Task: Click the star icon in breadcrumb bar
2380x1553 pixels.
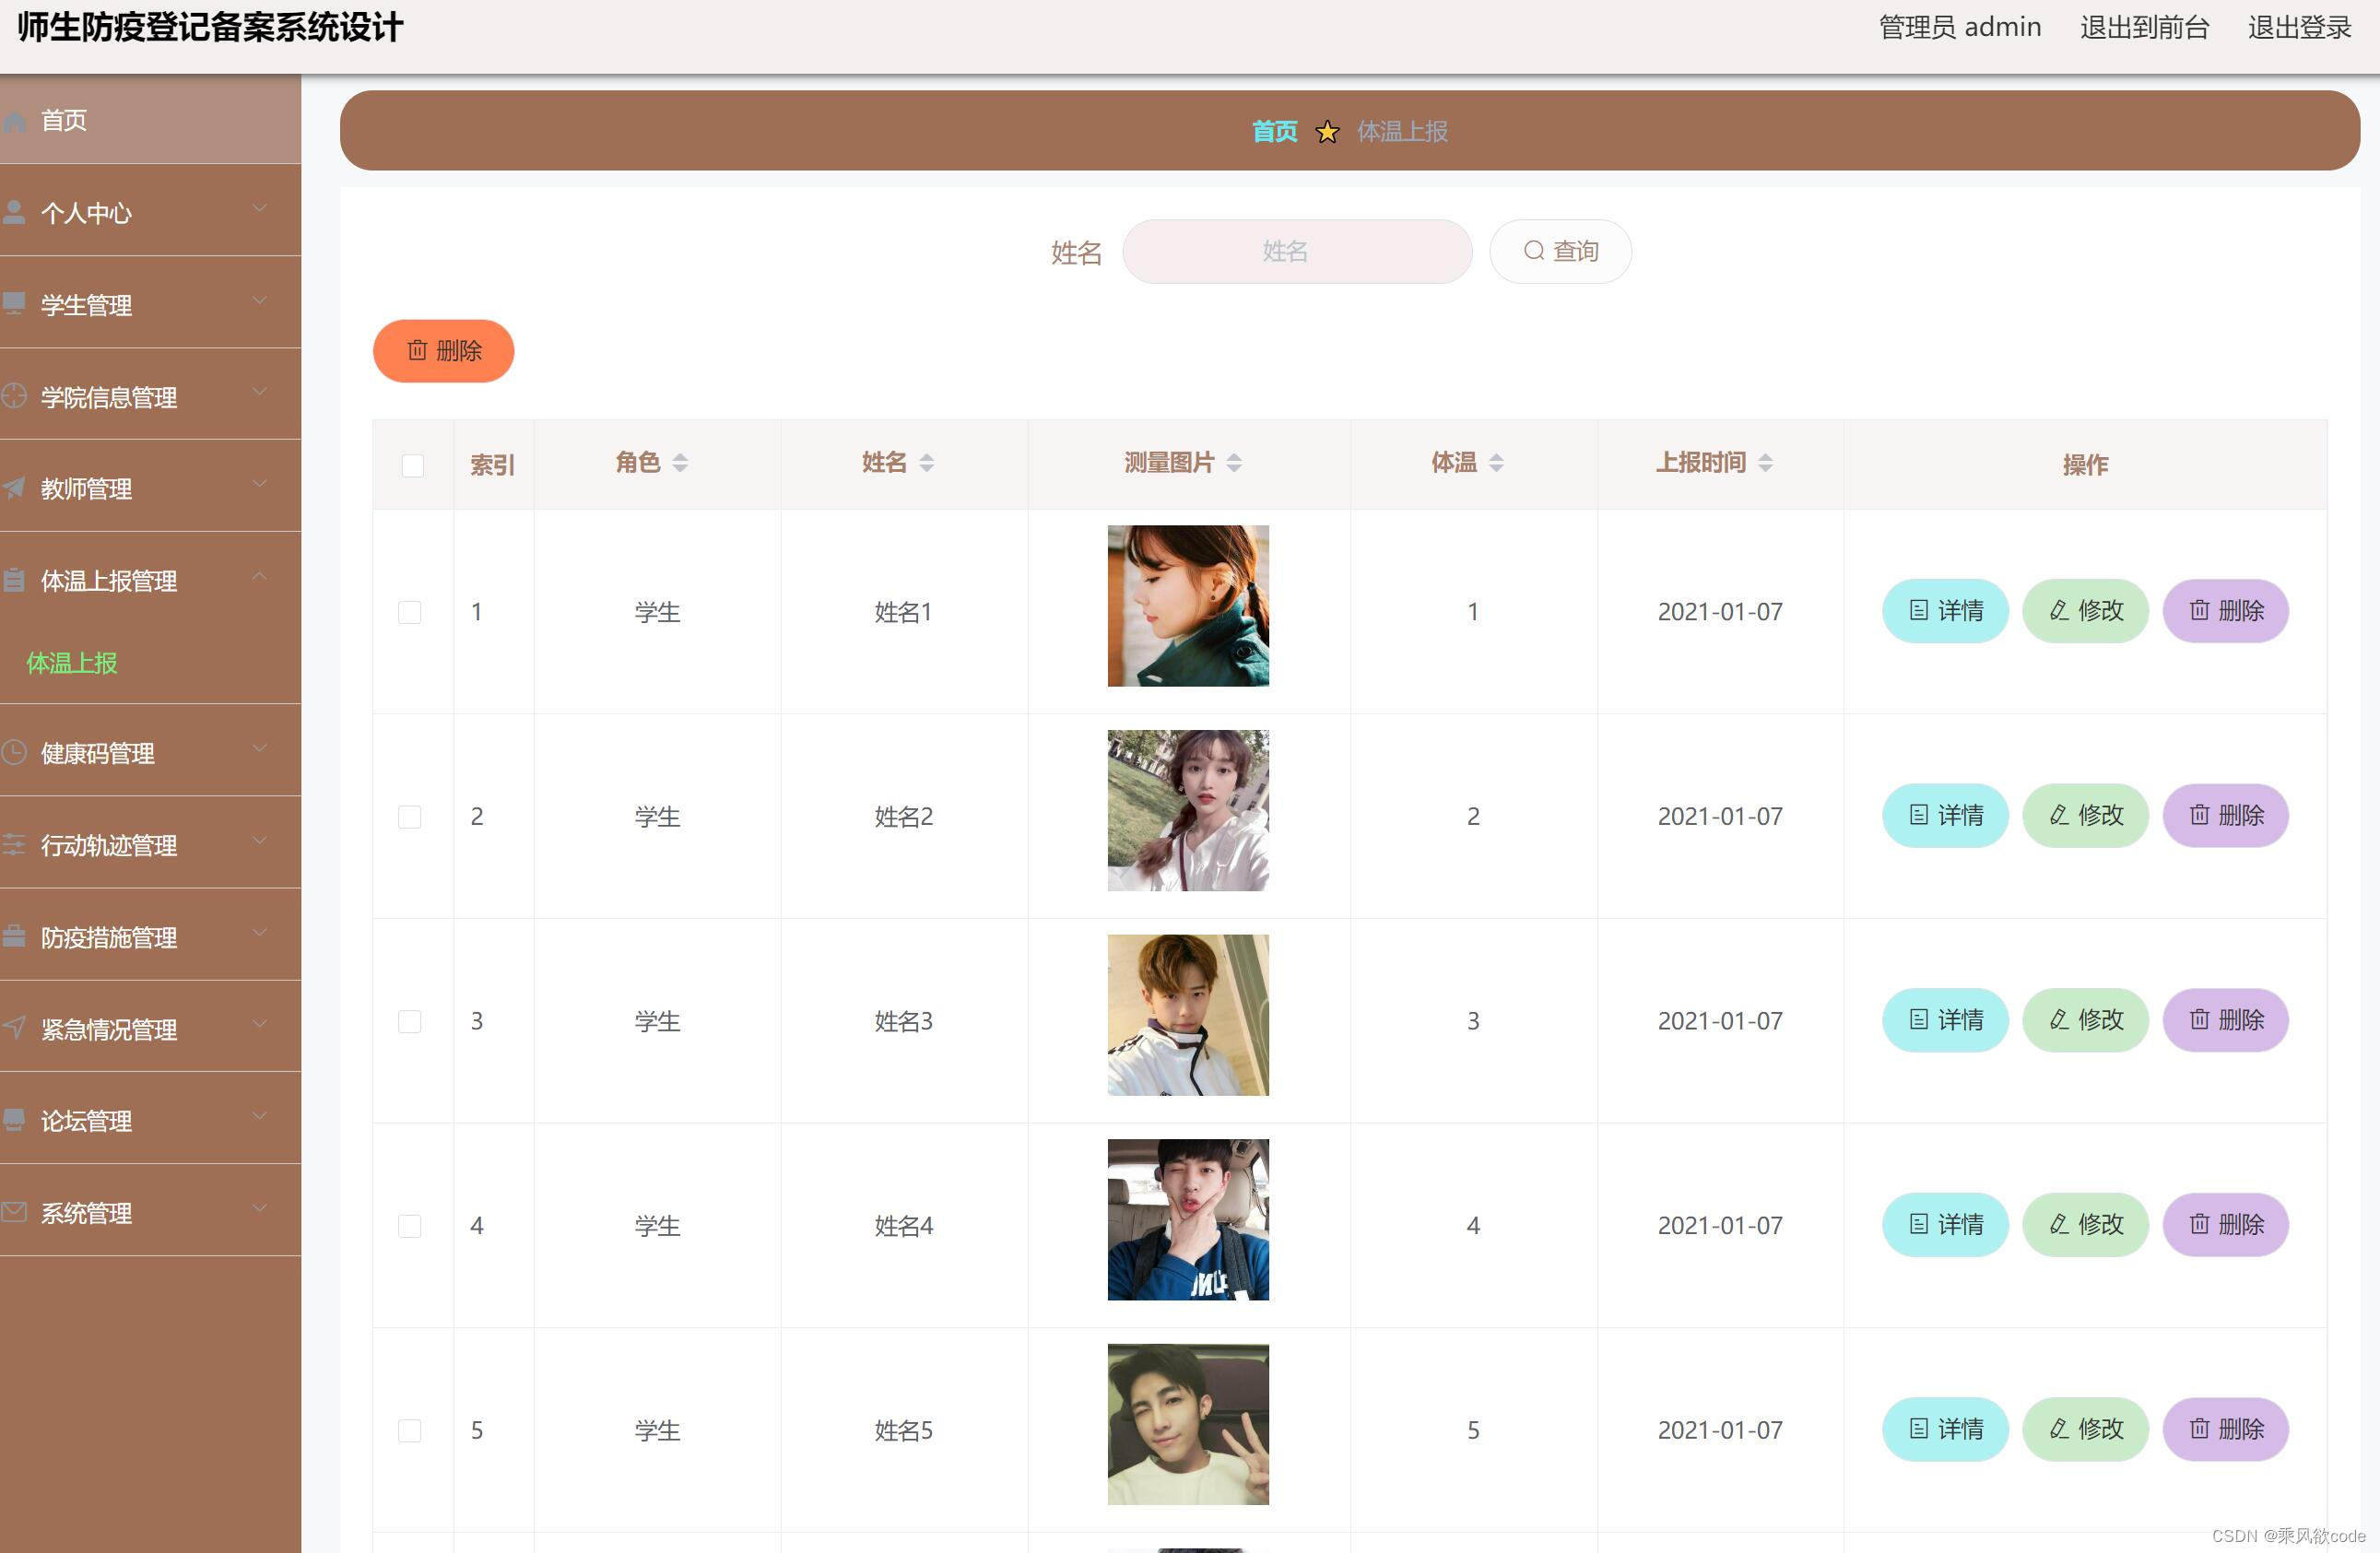Action: [1327, 132]
